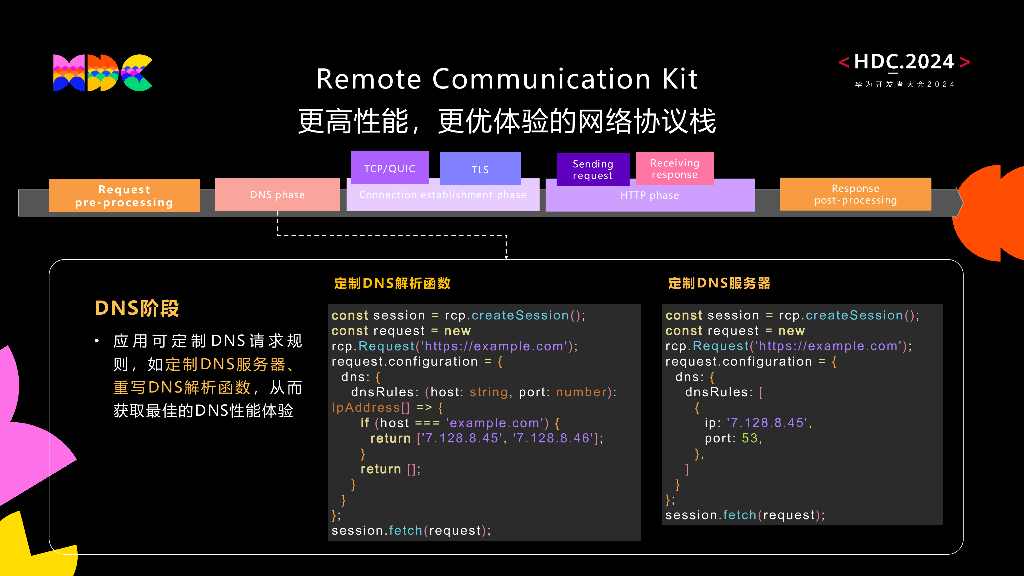Viewport: 1024px width, 576px height.
Task: Click the Receiving response box
Action: coord(674,168)
